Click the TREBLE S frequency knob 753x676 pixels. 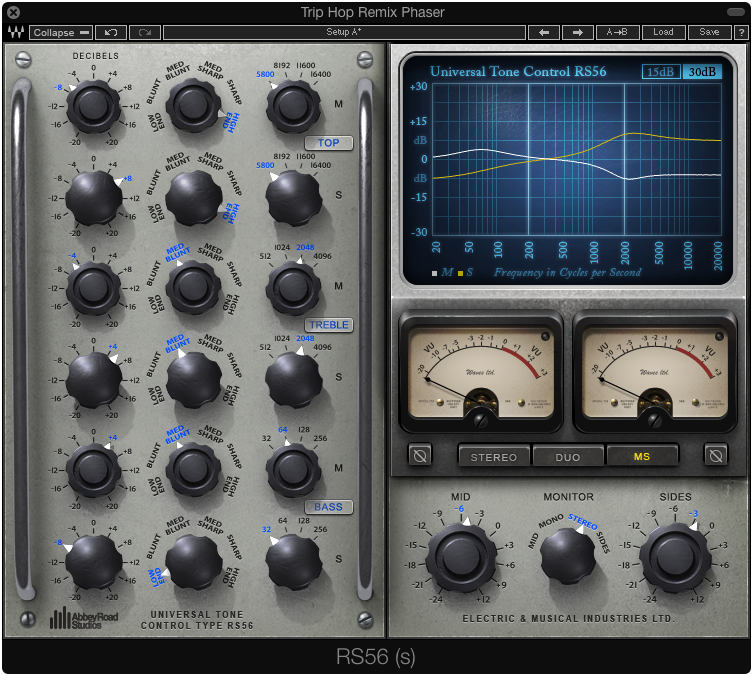coord(293,380)
